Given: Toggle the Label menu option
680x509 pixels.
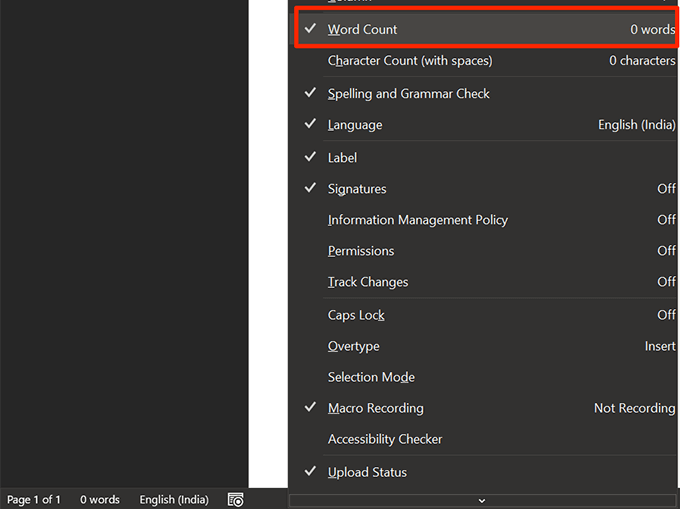Looking at the screenshot, I should tap(342, 158).
